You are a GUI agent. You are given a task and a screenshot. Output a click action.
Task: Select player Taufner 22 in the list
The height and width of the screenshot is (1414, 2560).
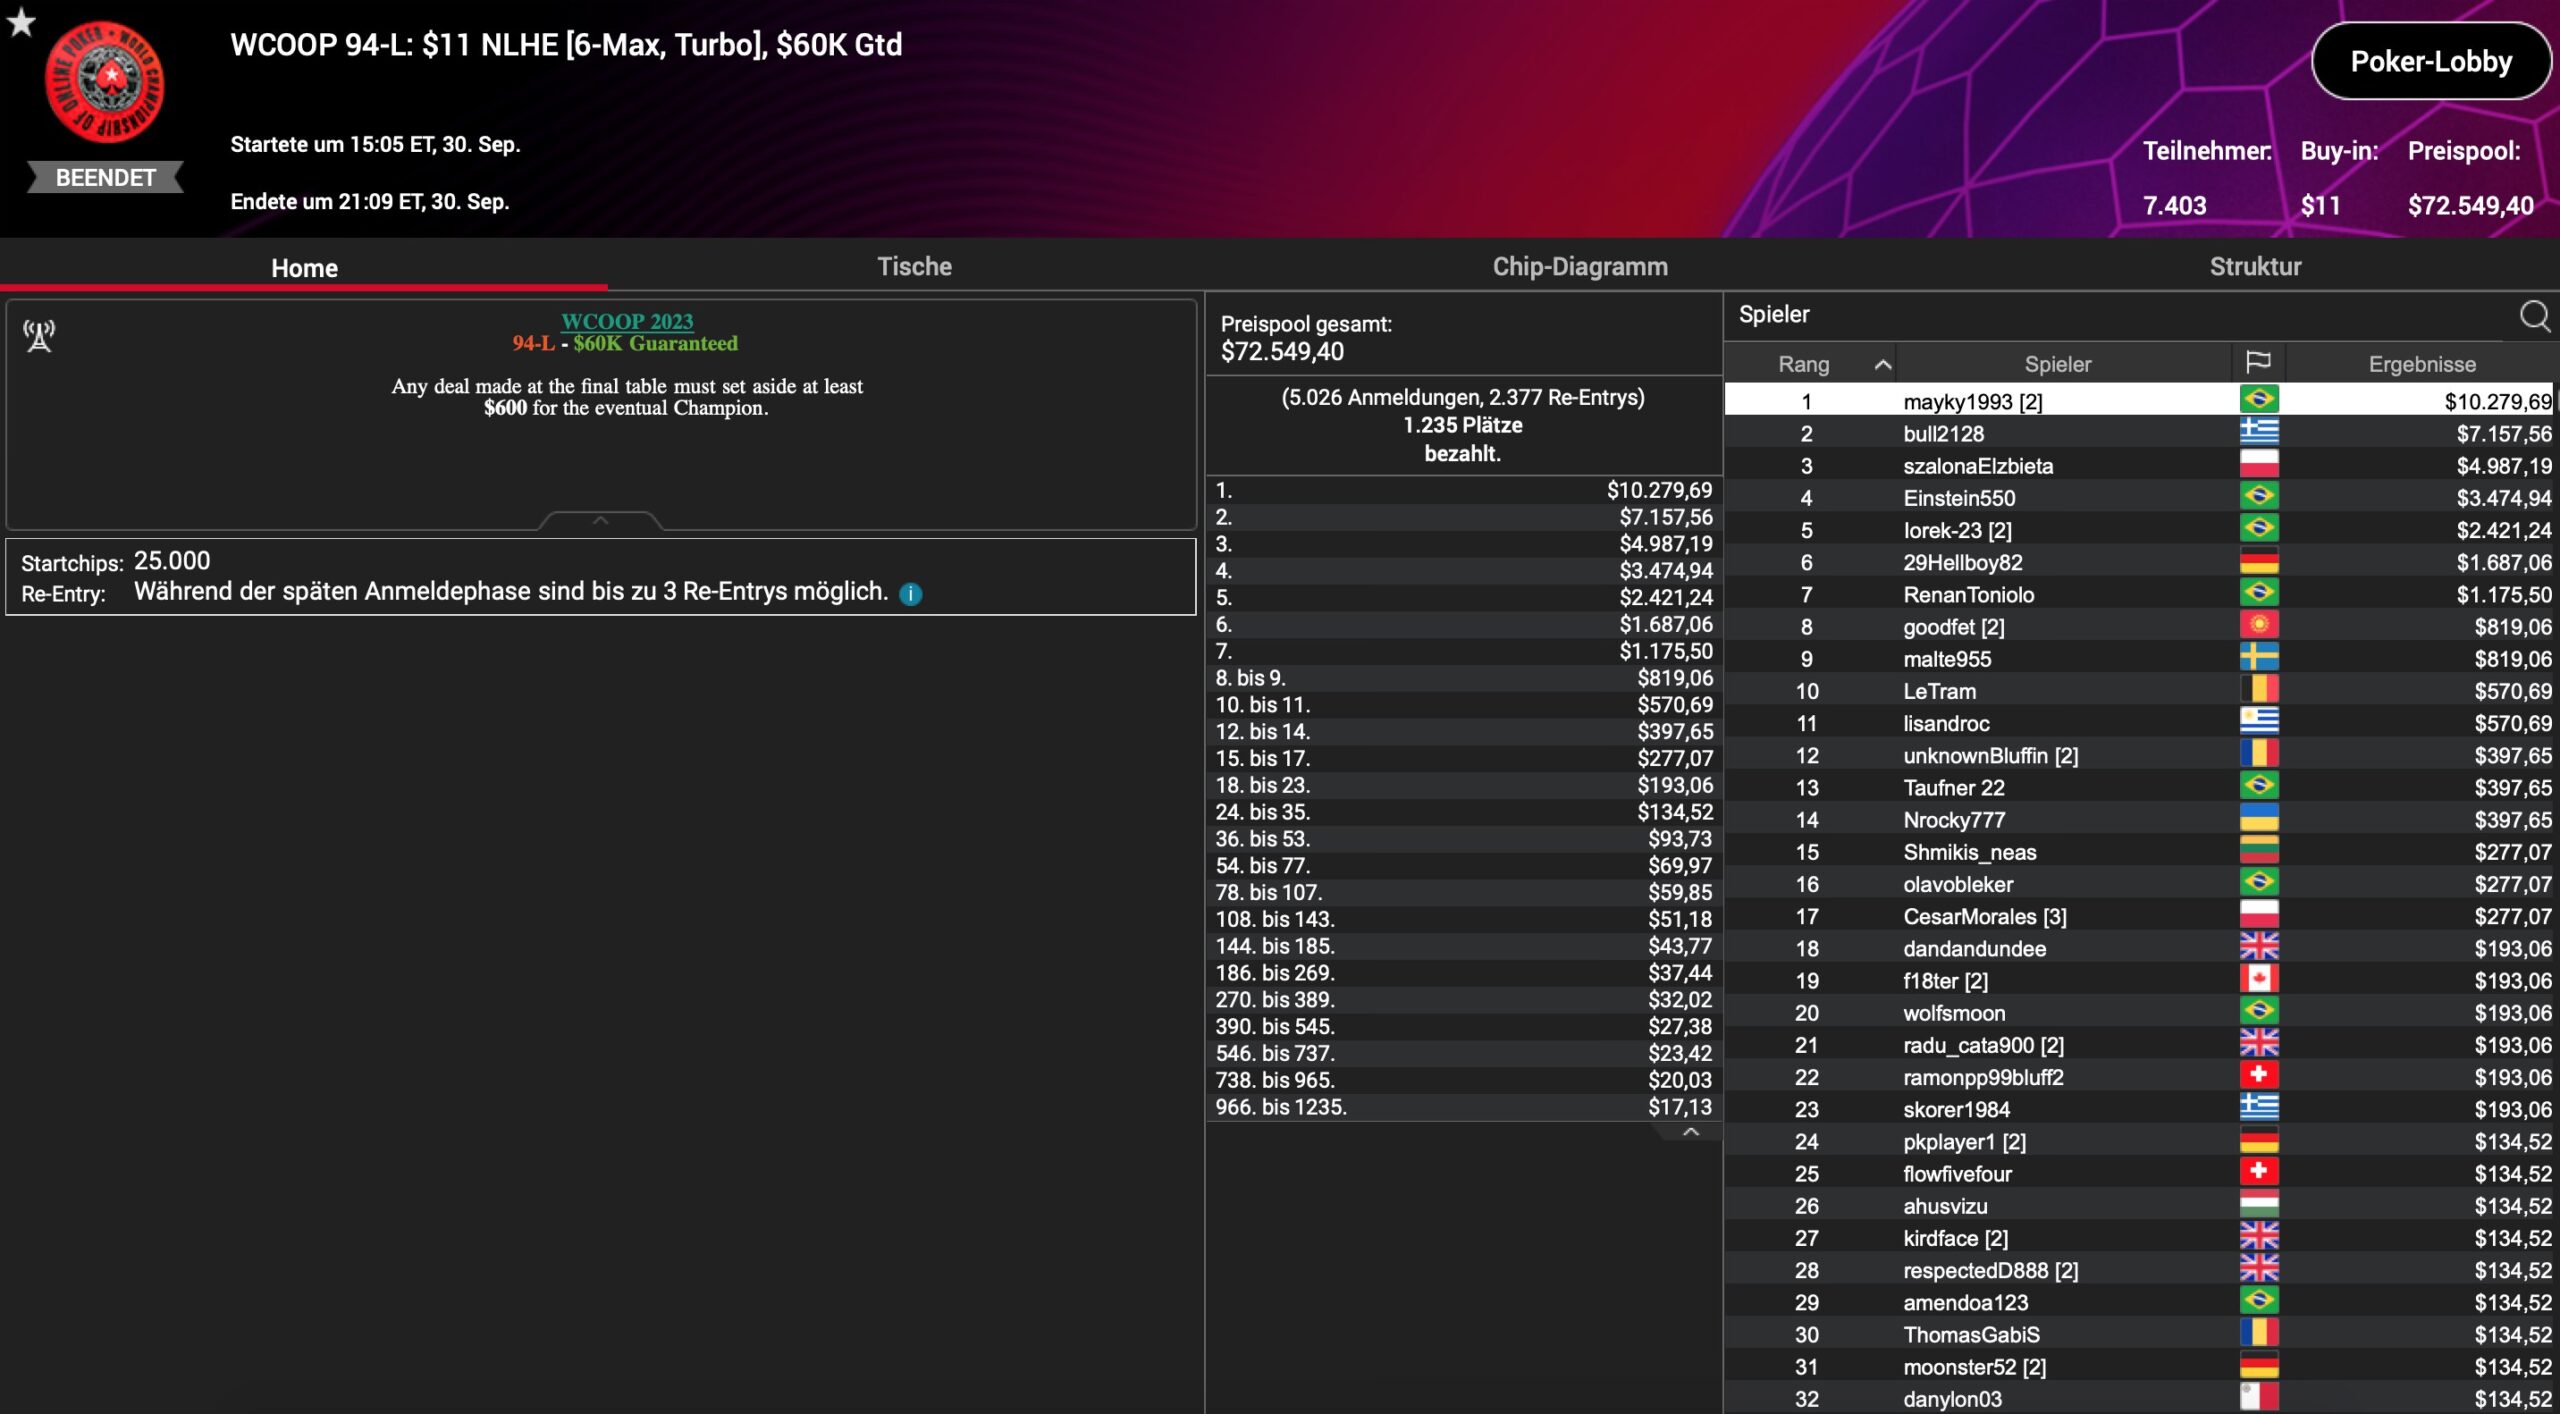tap(2139, 787)
